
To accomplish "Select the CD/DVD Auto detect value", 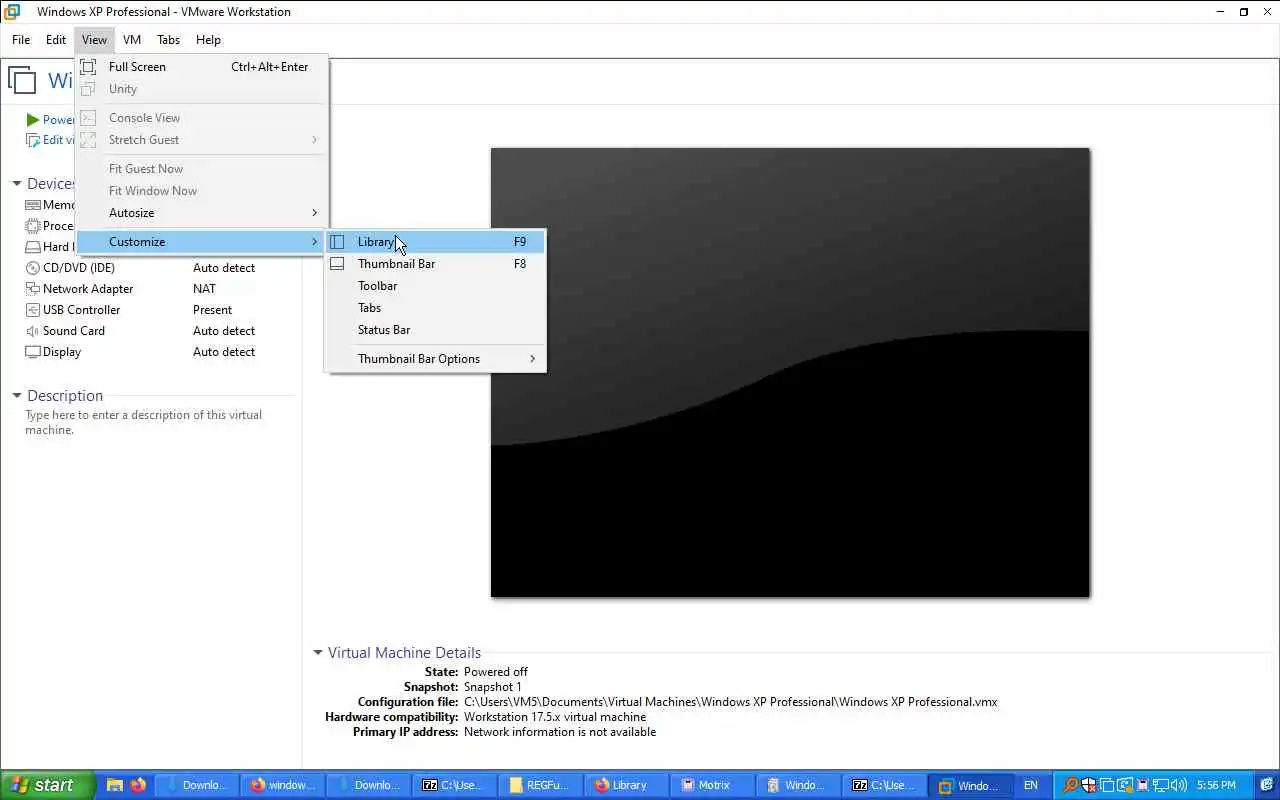I will click(224, 268).
